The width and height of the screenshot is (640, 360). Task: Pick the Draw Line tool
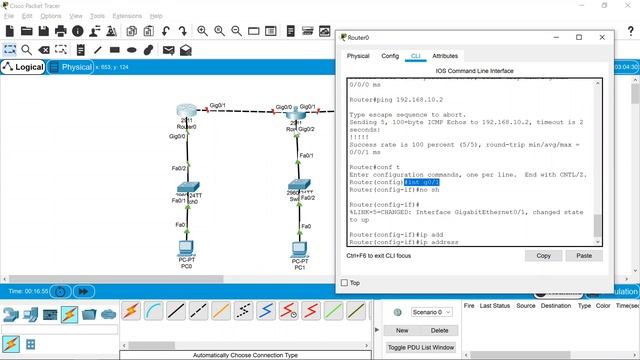[x=98, y=50]
